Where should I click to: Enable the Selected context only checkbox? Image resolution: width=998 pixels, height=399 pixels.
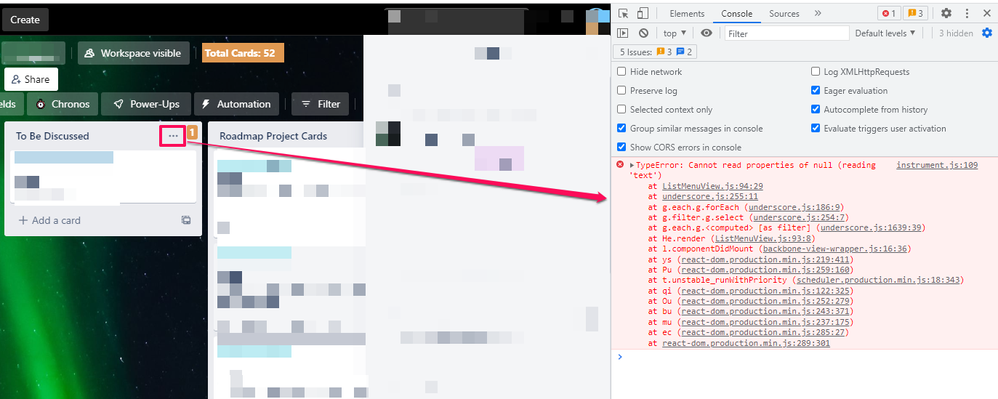pos(622,109)
